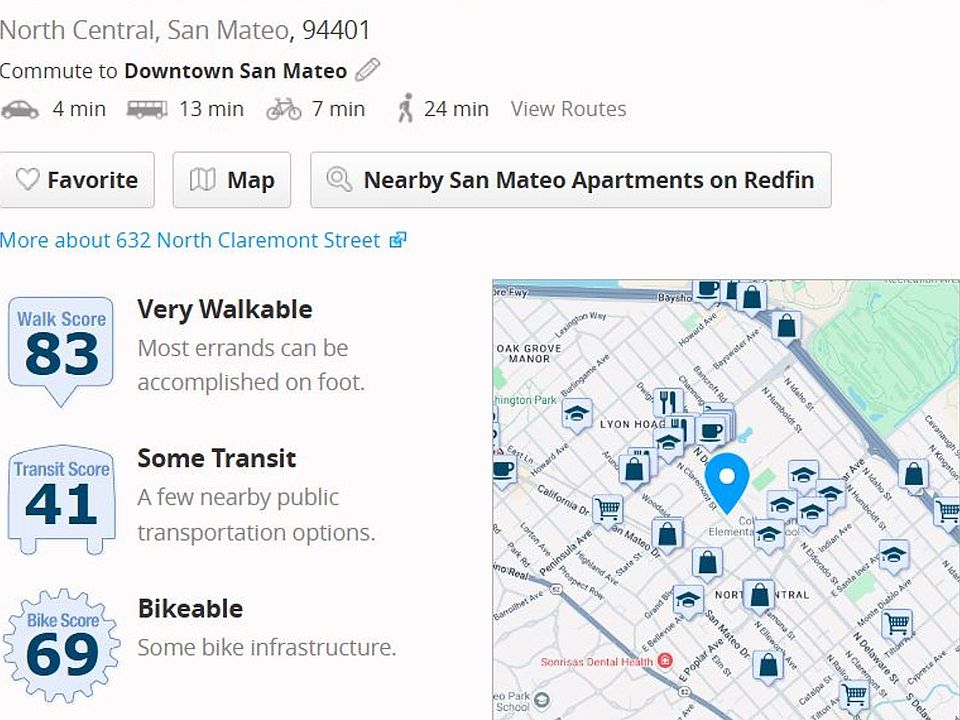Click the Sonrisas Dental Health map marker

point(664,662)
